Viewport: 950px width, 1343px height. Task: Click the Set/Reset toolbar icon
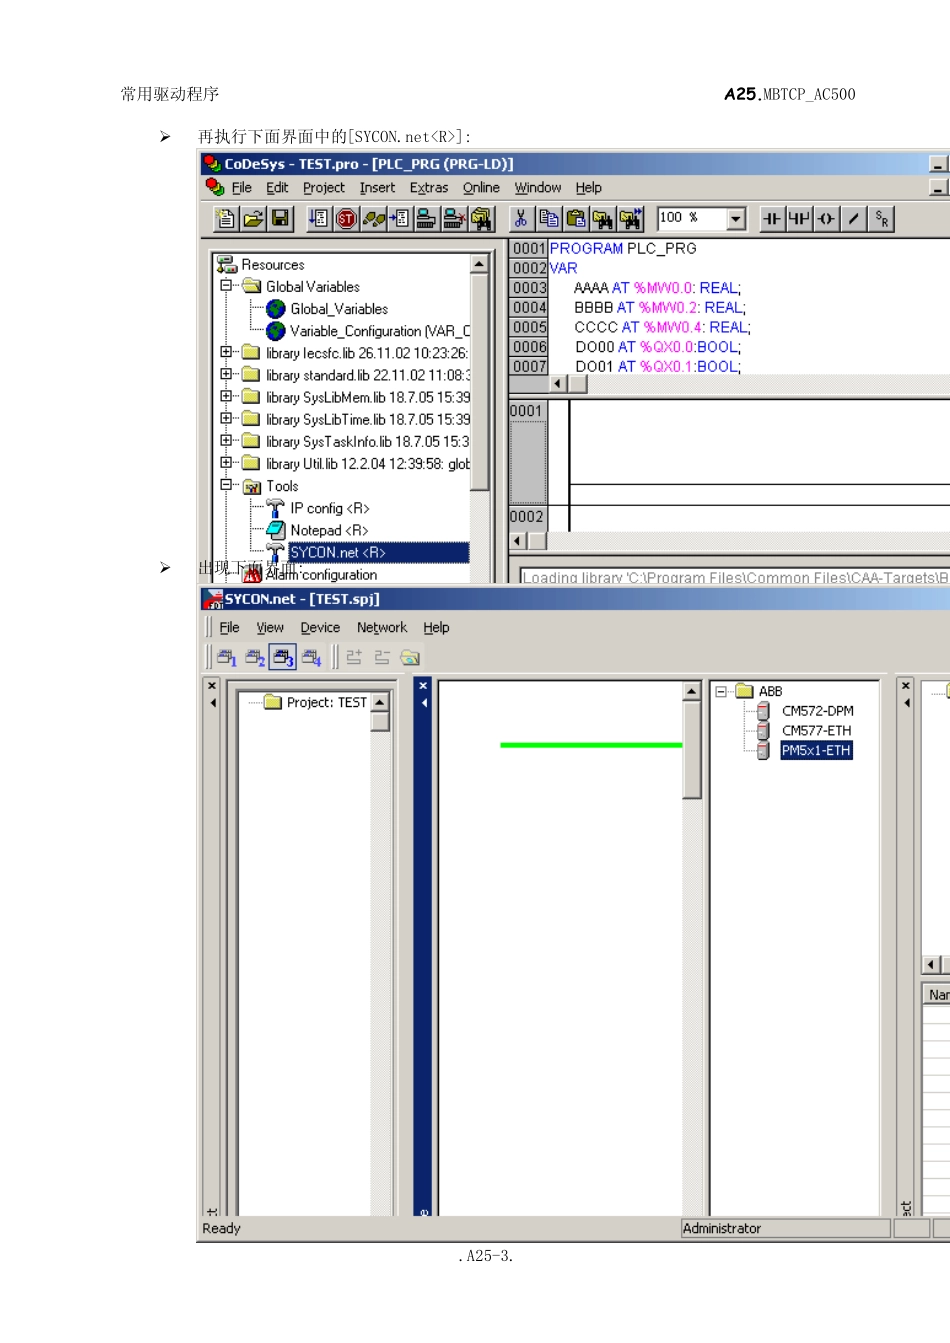coord(881,218)
